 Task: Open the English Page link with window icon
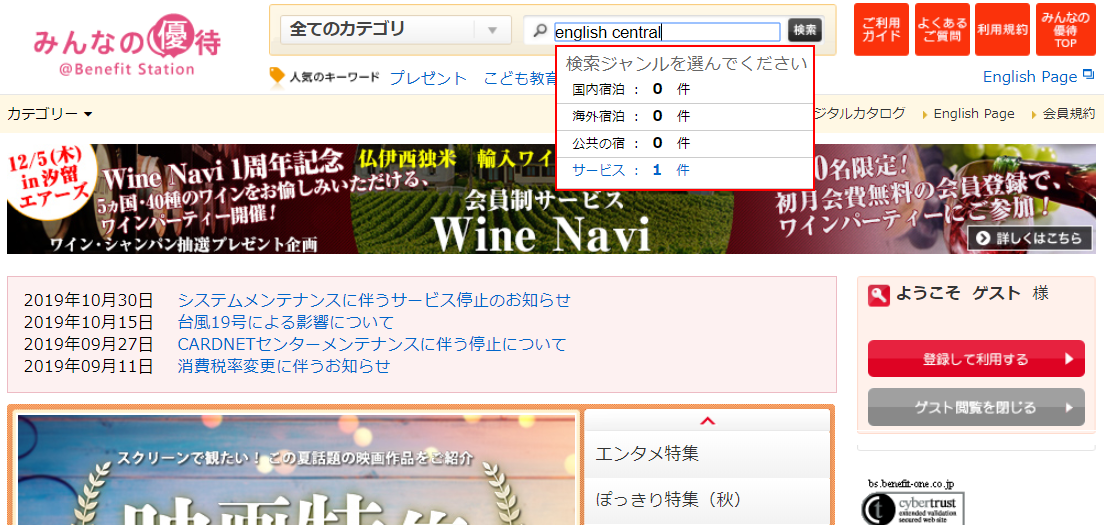[x=1039, y=77]
